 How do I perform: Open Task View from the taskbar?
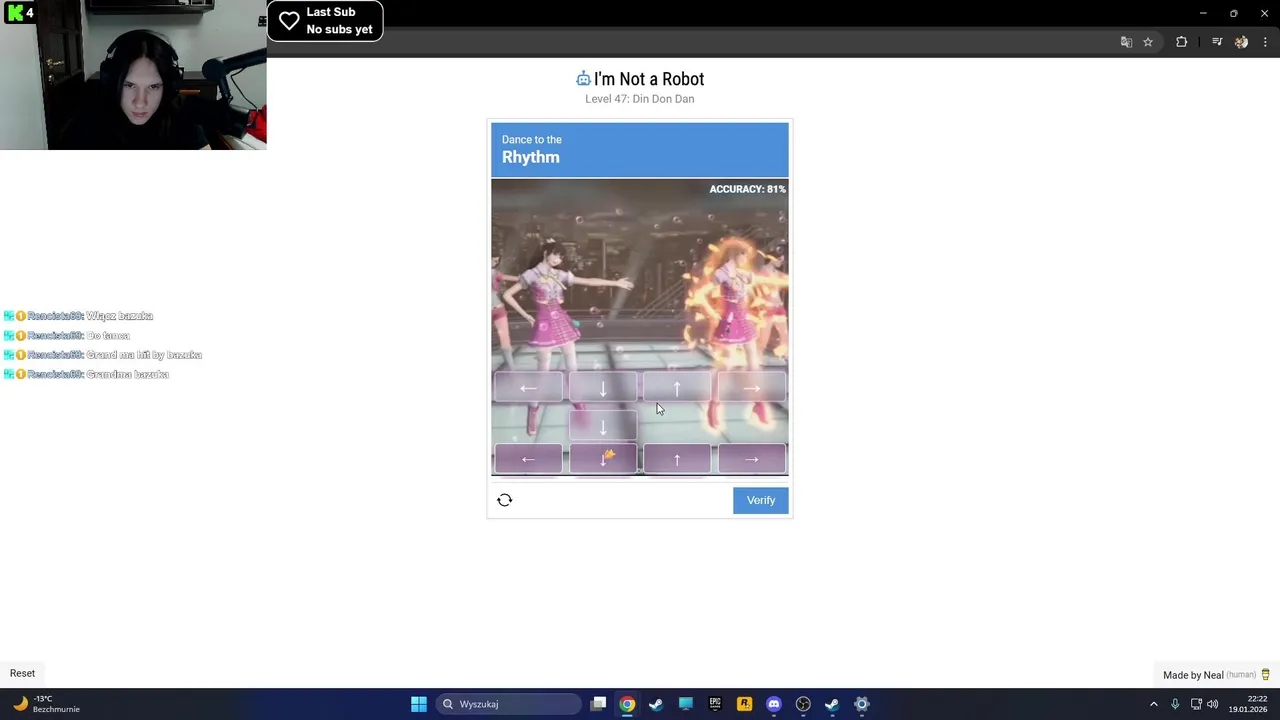598,704
